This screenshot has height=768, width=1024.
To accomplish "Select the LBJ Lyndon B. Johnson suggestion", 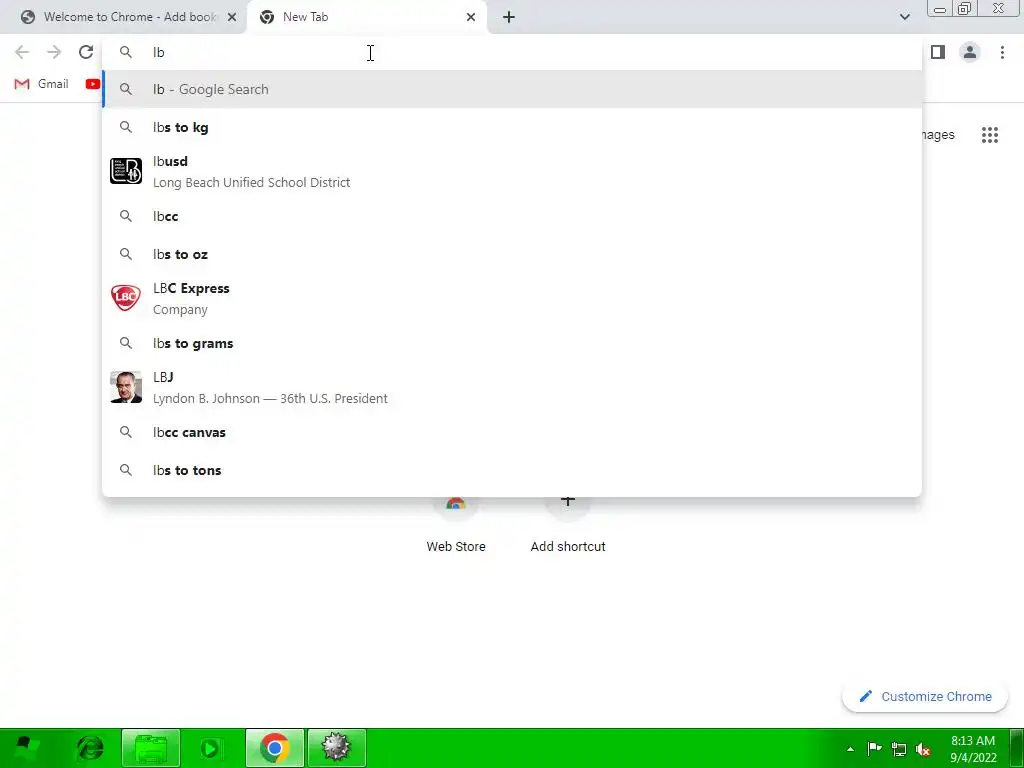I will coord(512,387).
